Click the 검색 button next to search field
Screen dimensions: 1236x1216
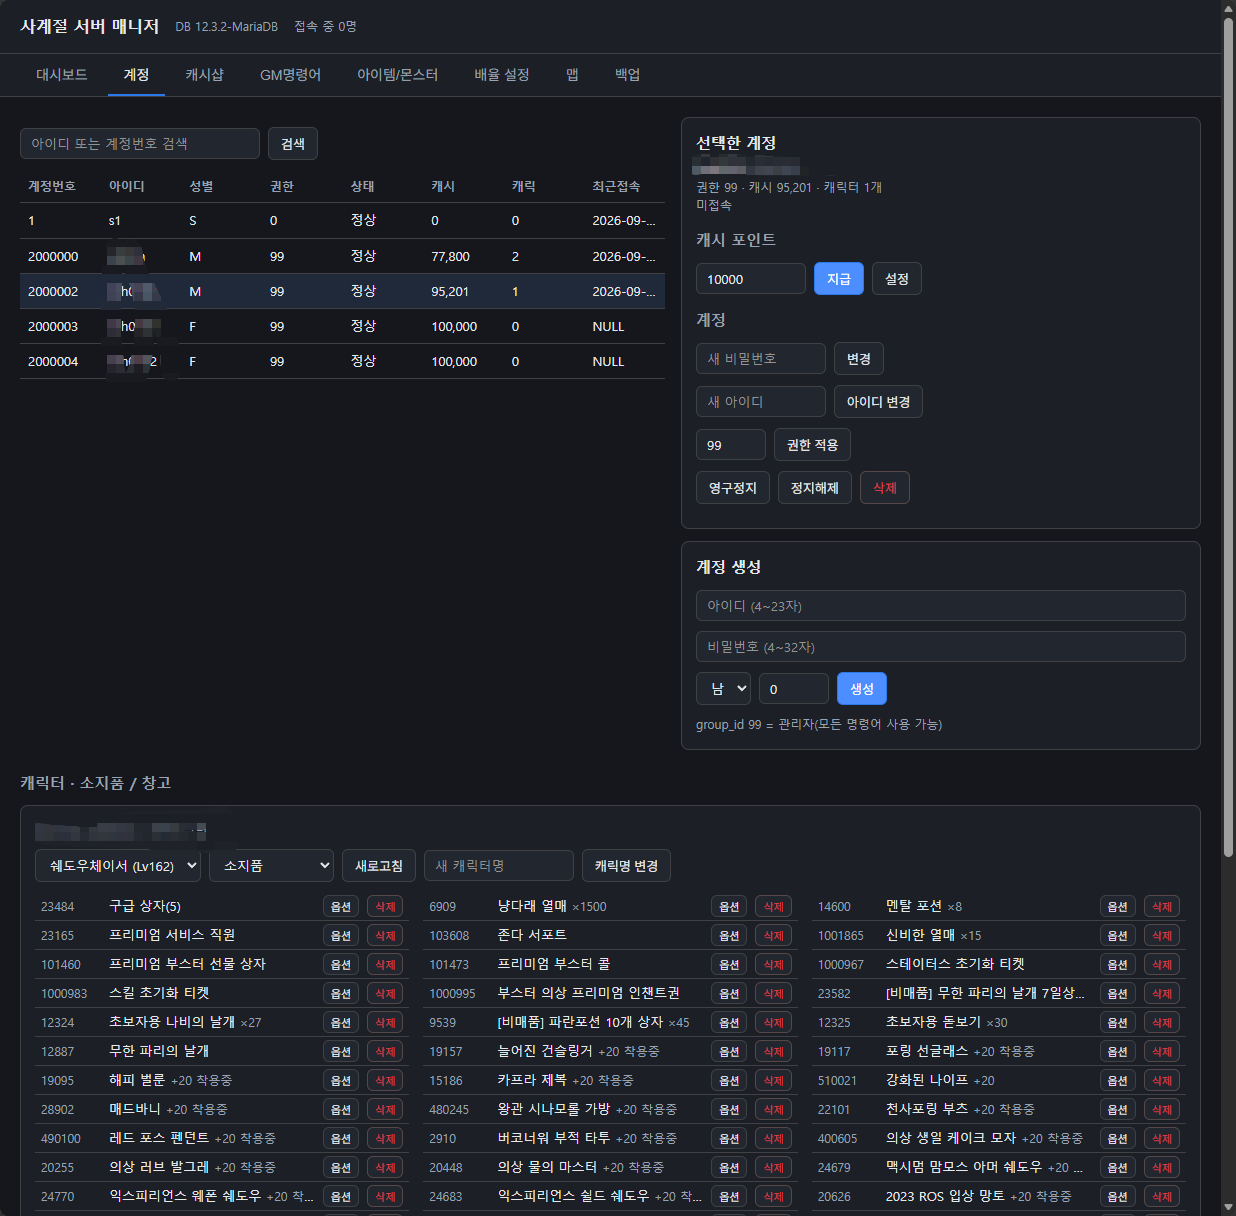(293, 144)
